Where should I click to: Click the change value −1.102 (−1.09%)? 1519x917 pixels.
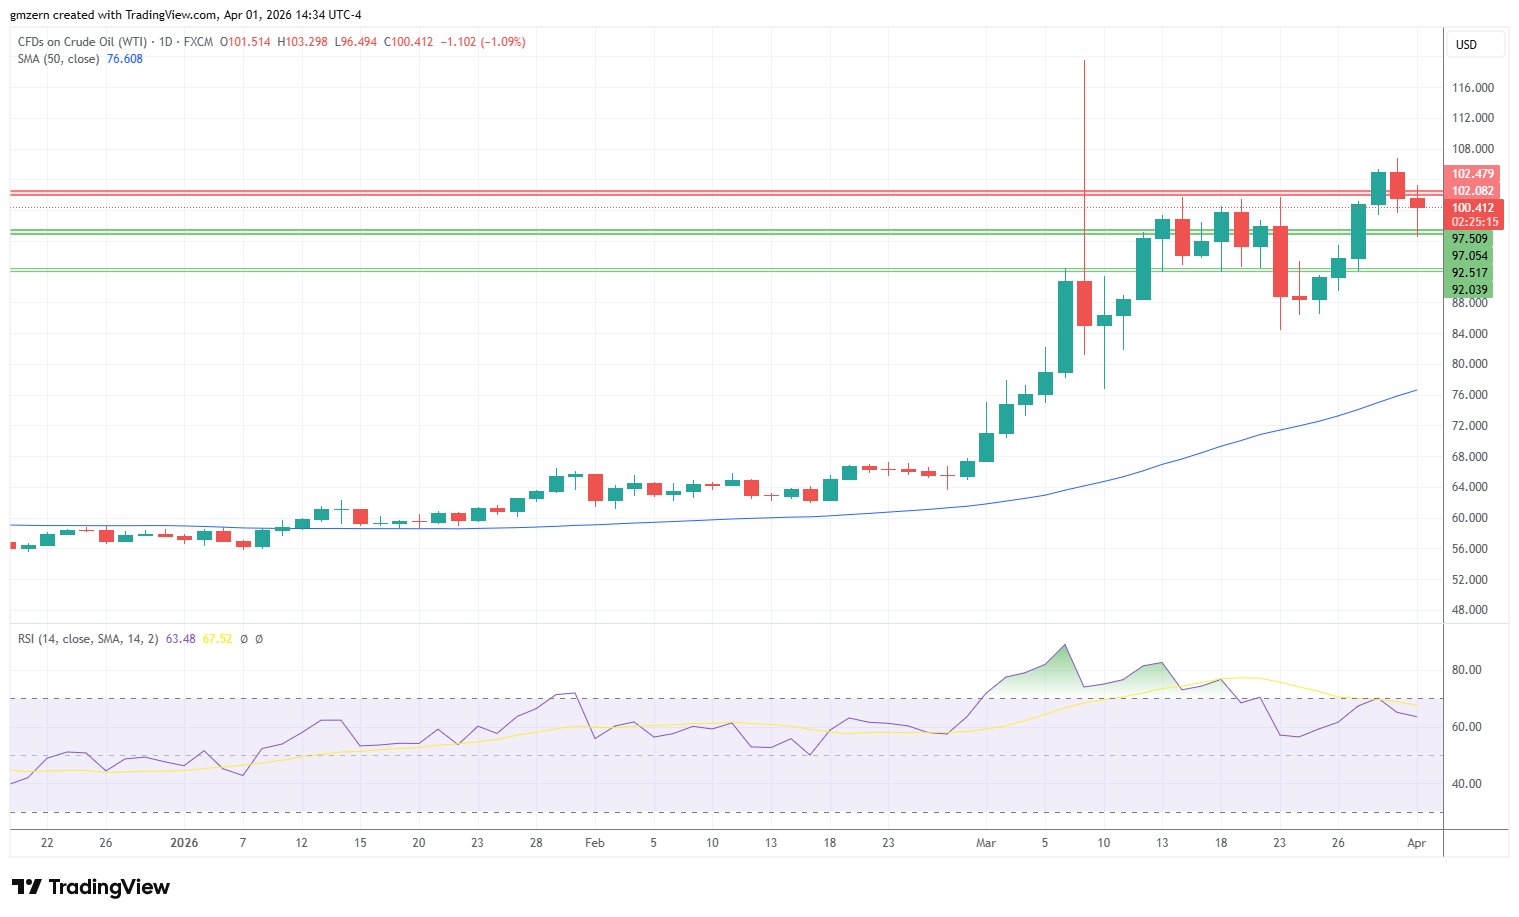(483, 42)
